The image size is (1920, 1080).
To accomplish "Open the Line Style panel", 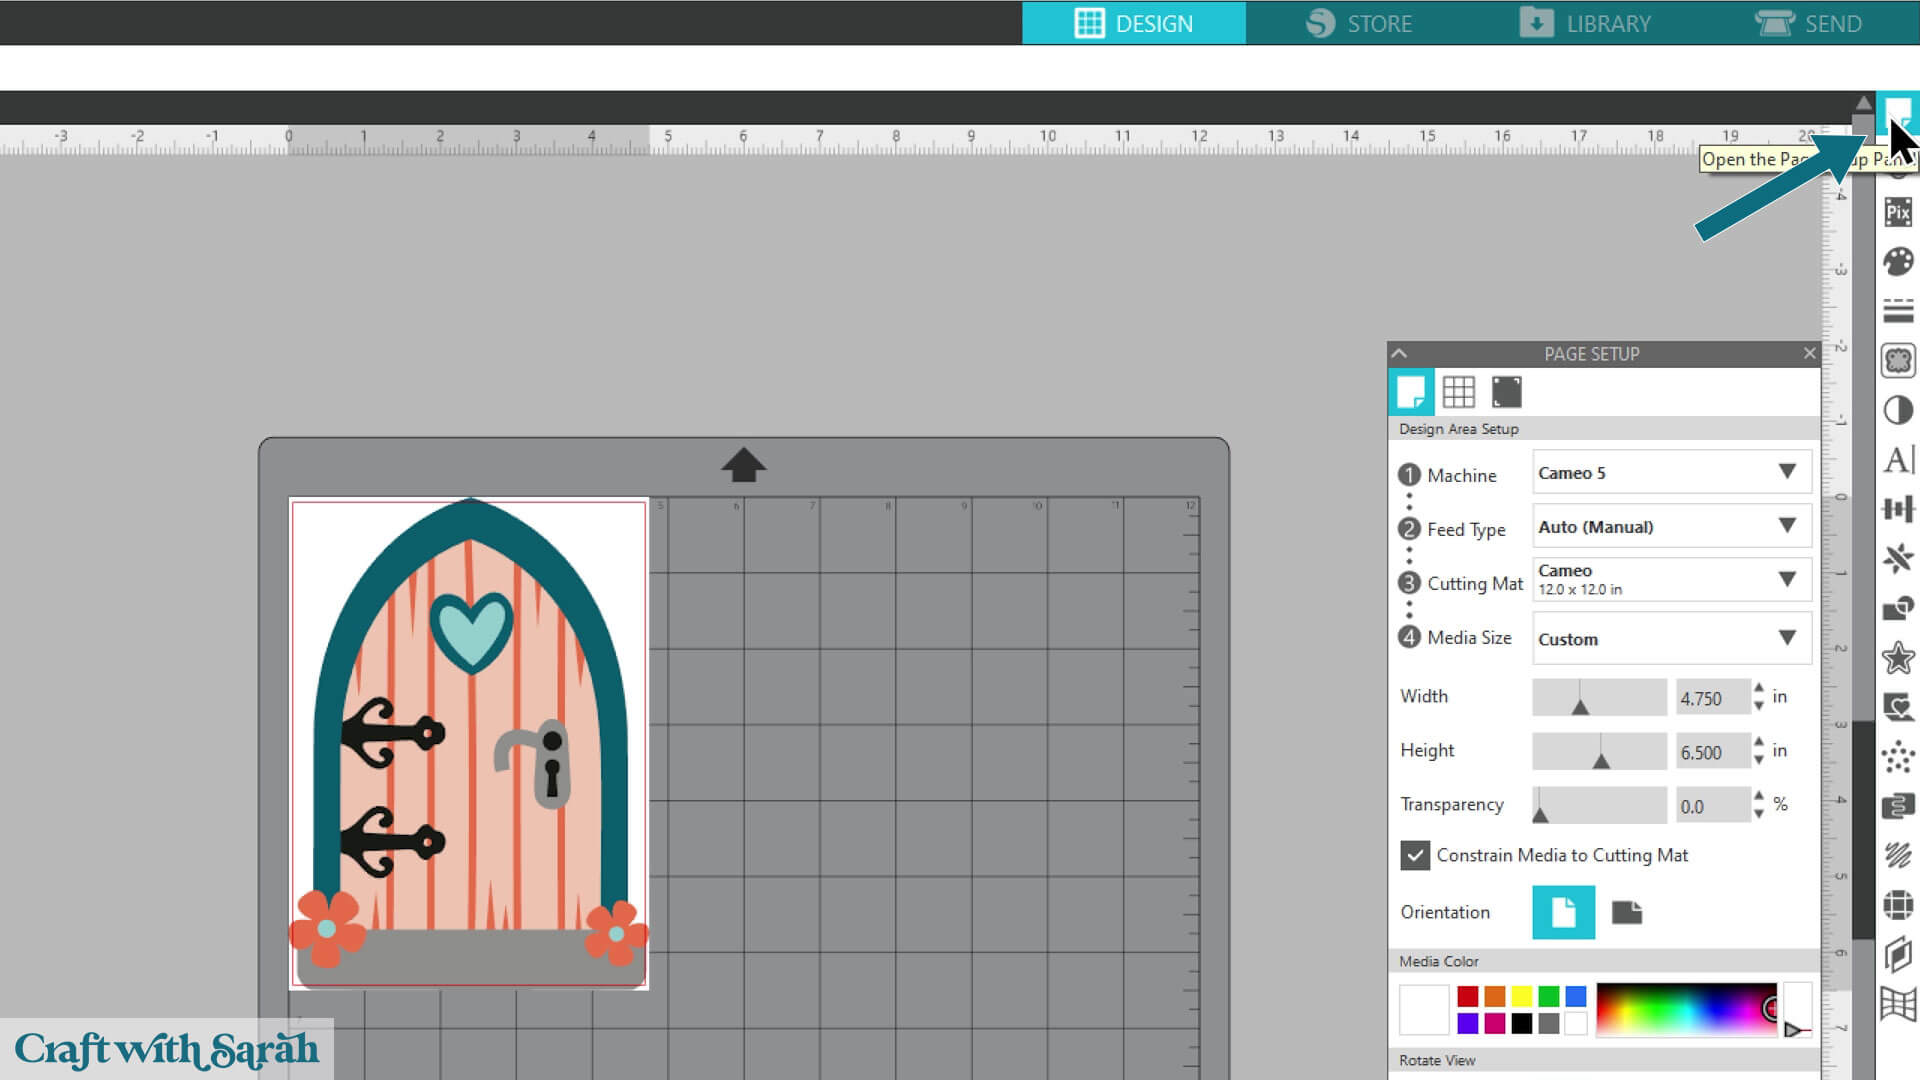I will 1897,311.
